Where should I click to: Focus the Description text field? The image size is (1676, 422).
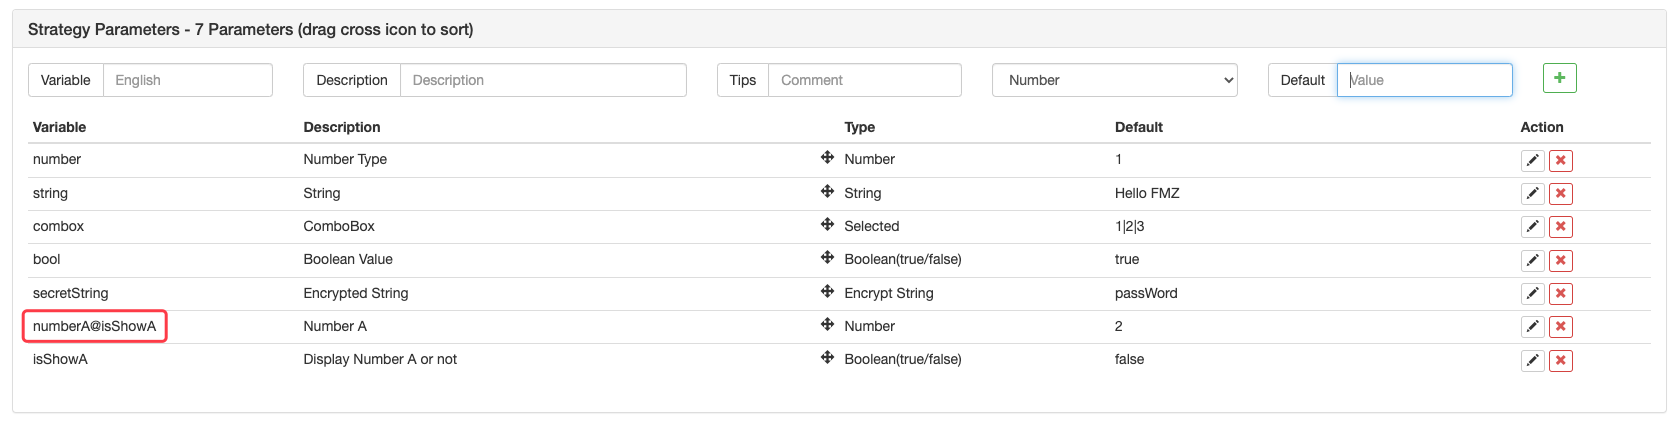pos(543,80)
